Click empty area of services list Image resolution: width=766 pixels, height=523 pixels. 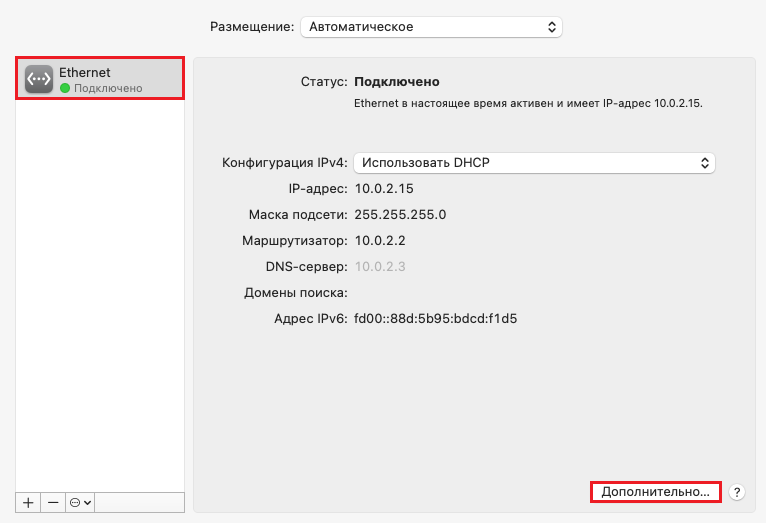(x=100, y=293)
